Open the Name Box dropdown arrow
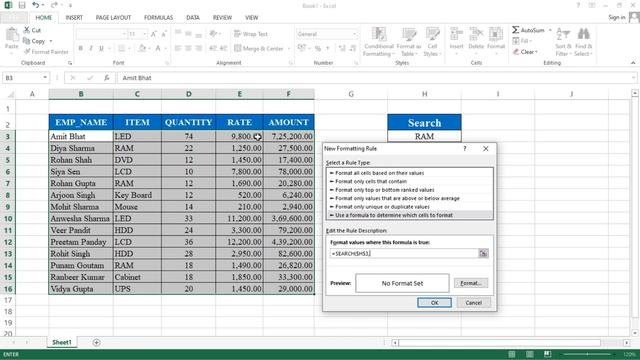The height and width of the screenshot is (360, 640). point(45,78)
